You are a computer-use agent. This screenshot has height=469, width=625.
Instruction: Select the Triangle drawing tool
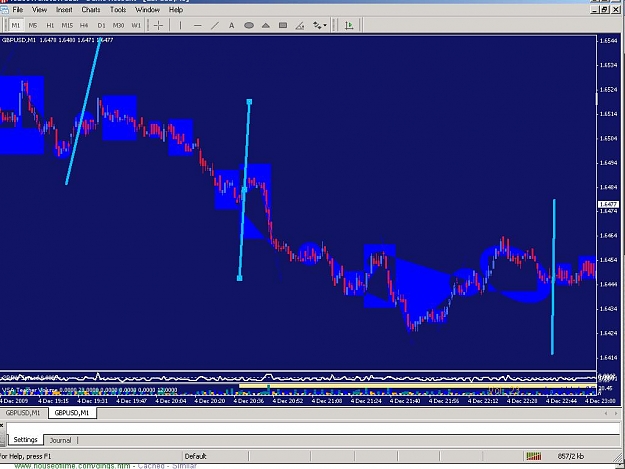tap(266, 26)
